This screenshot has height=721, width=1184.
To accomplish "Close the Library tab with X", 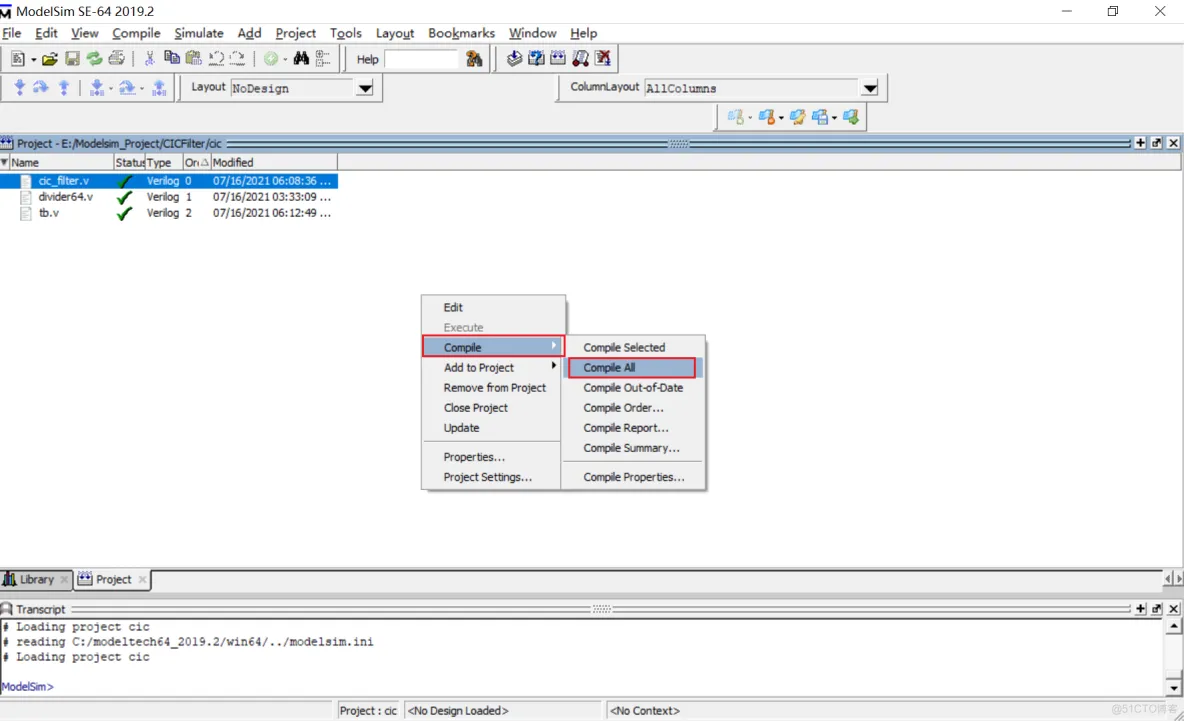I will [64, 579].
